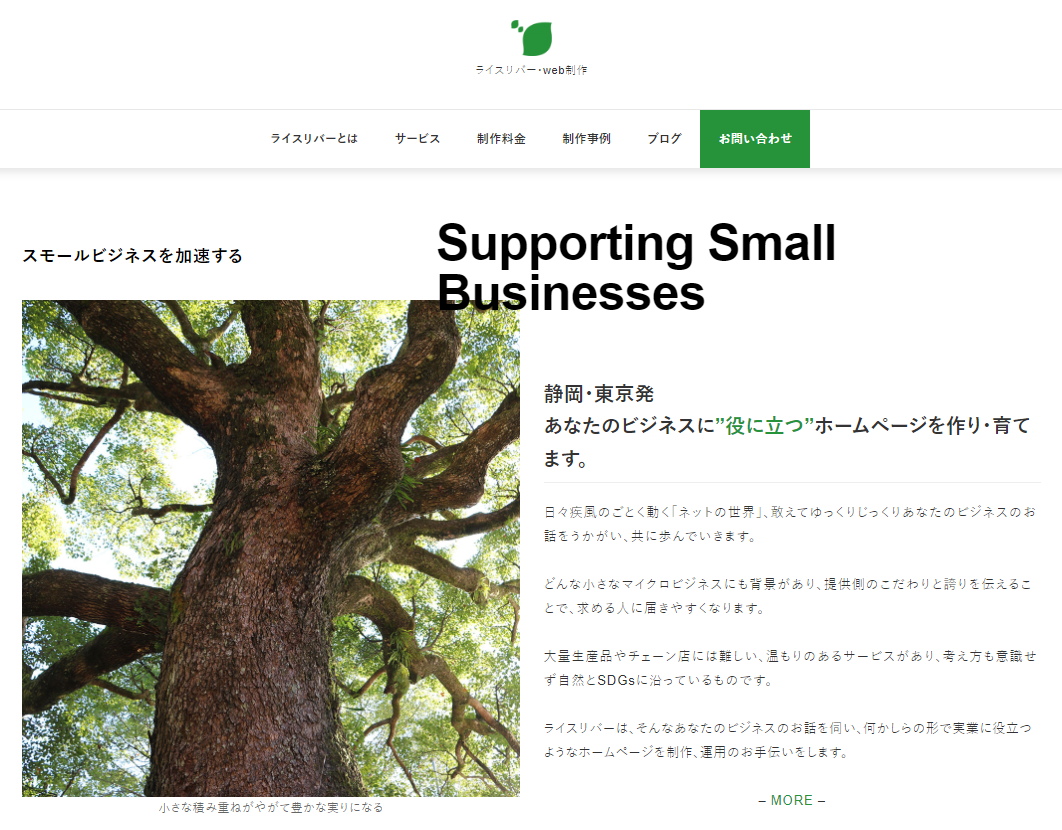Click the green leaf logo icon

(532, 37)
